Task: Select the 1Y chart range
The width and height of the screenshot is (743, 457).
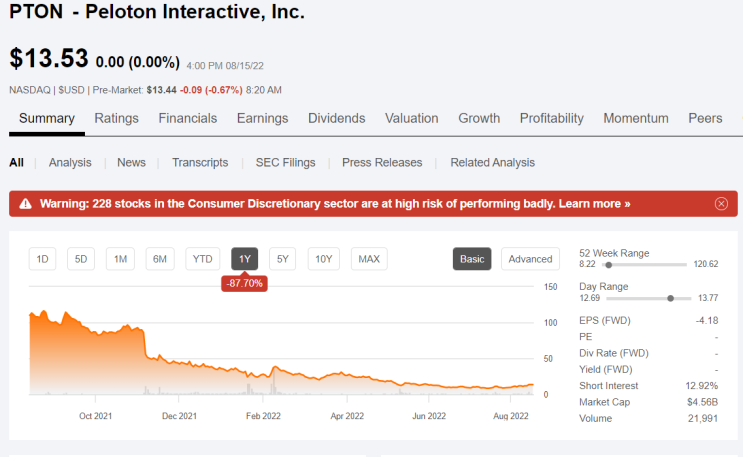Action: [x=245, y=259]
